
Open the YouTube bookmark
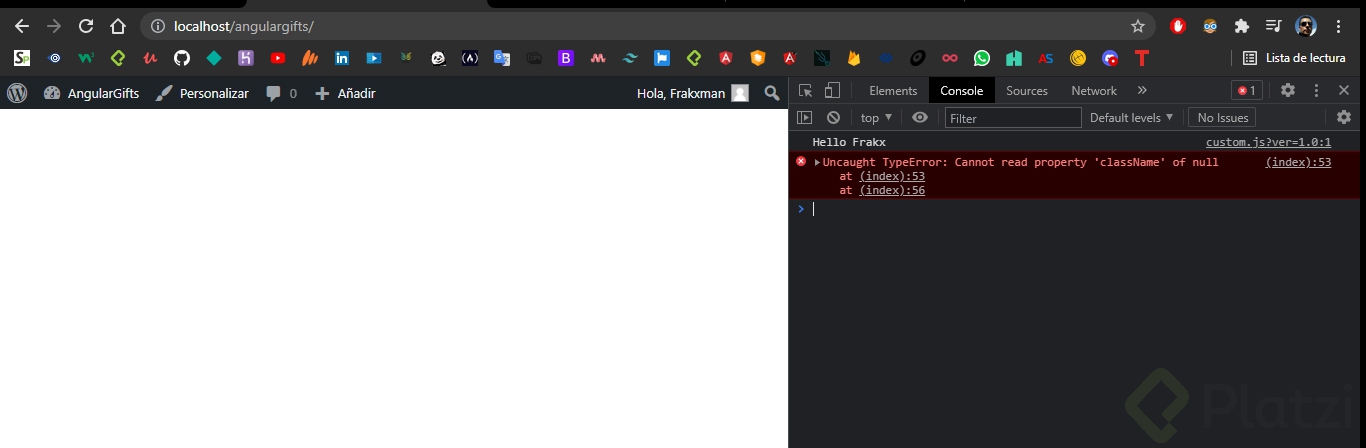[278, 58]
